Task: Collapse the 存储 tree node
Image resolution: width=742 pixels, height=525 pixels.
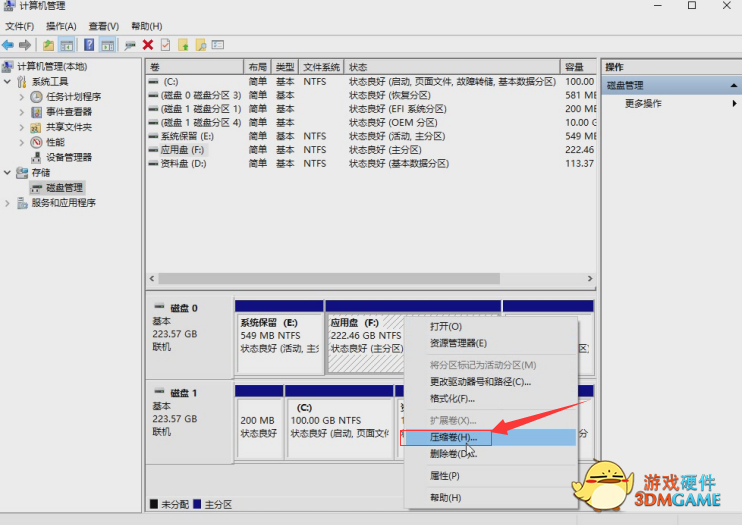Action: click(x=7, y=172)
